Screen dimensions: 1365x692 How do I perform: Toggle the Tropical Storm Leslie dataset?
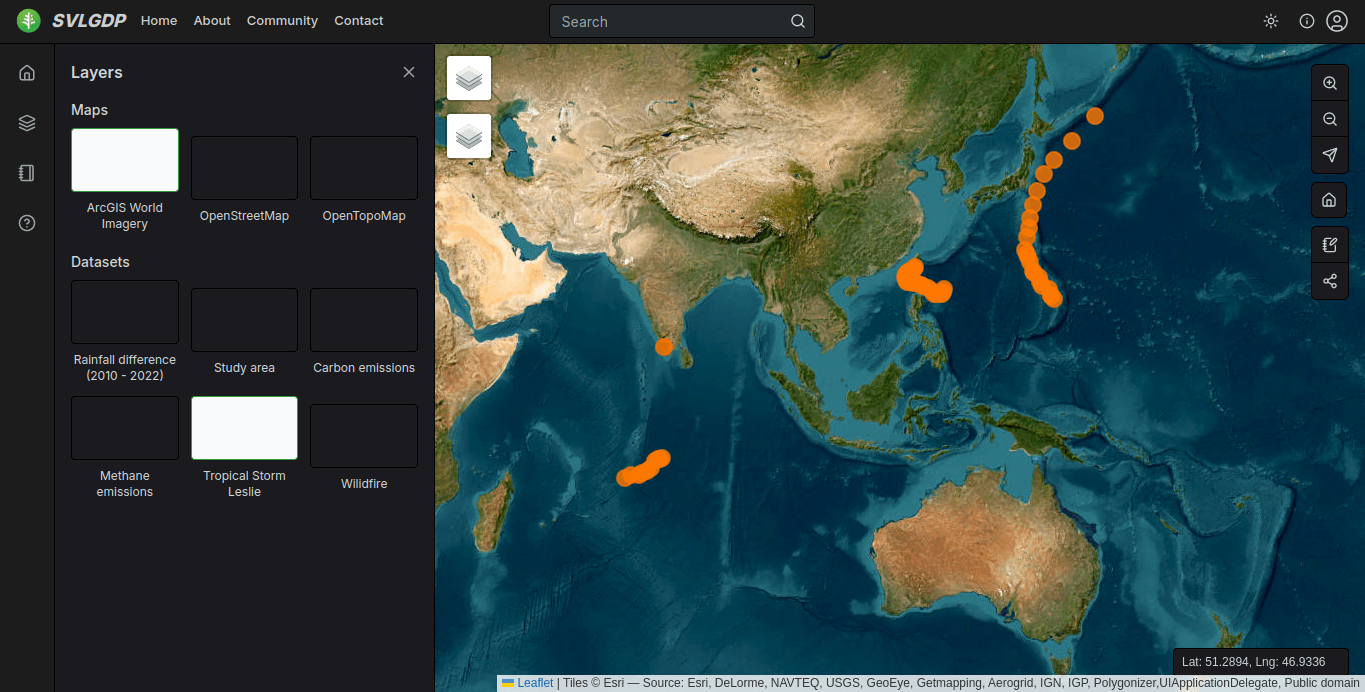point(244,428)
